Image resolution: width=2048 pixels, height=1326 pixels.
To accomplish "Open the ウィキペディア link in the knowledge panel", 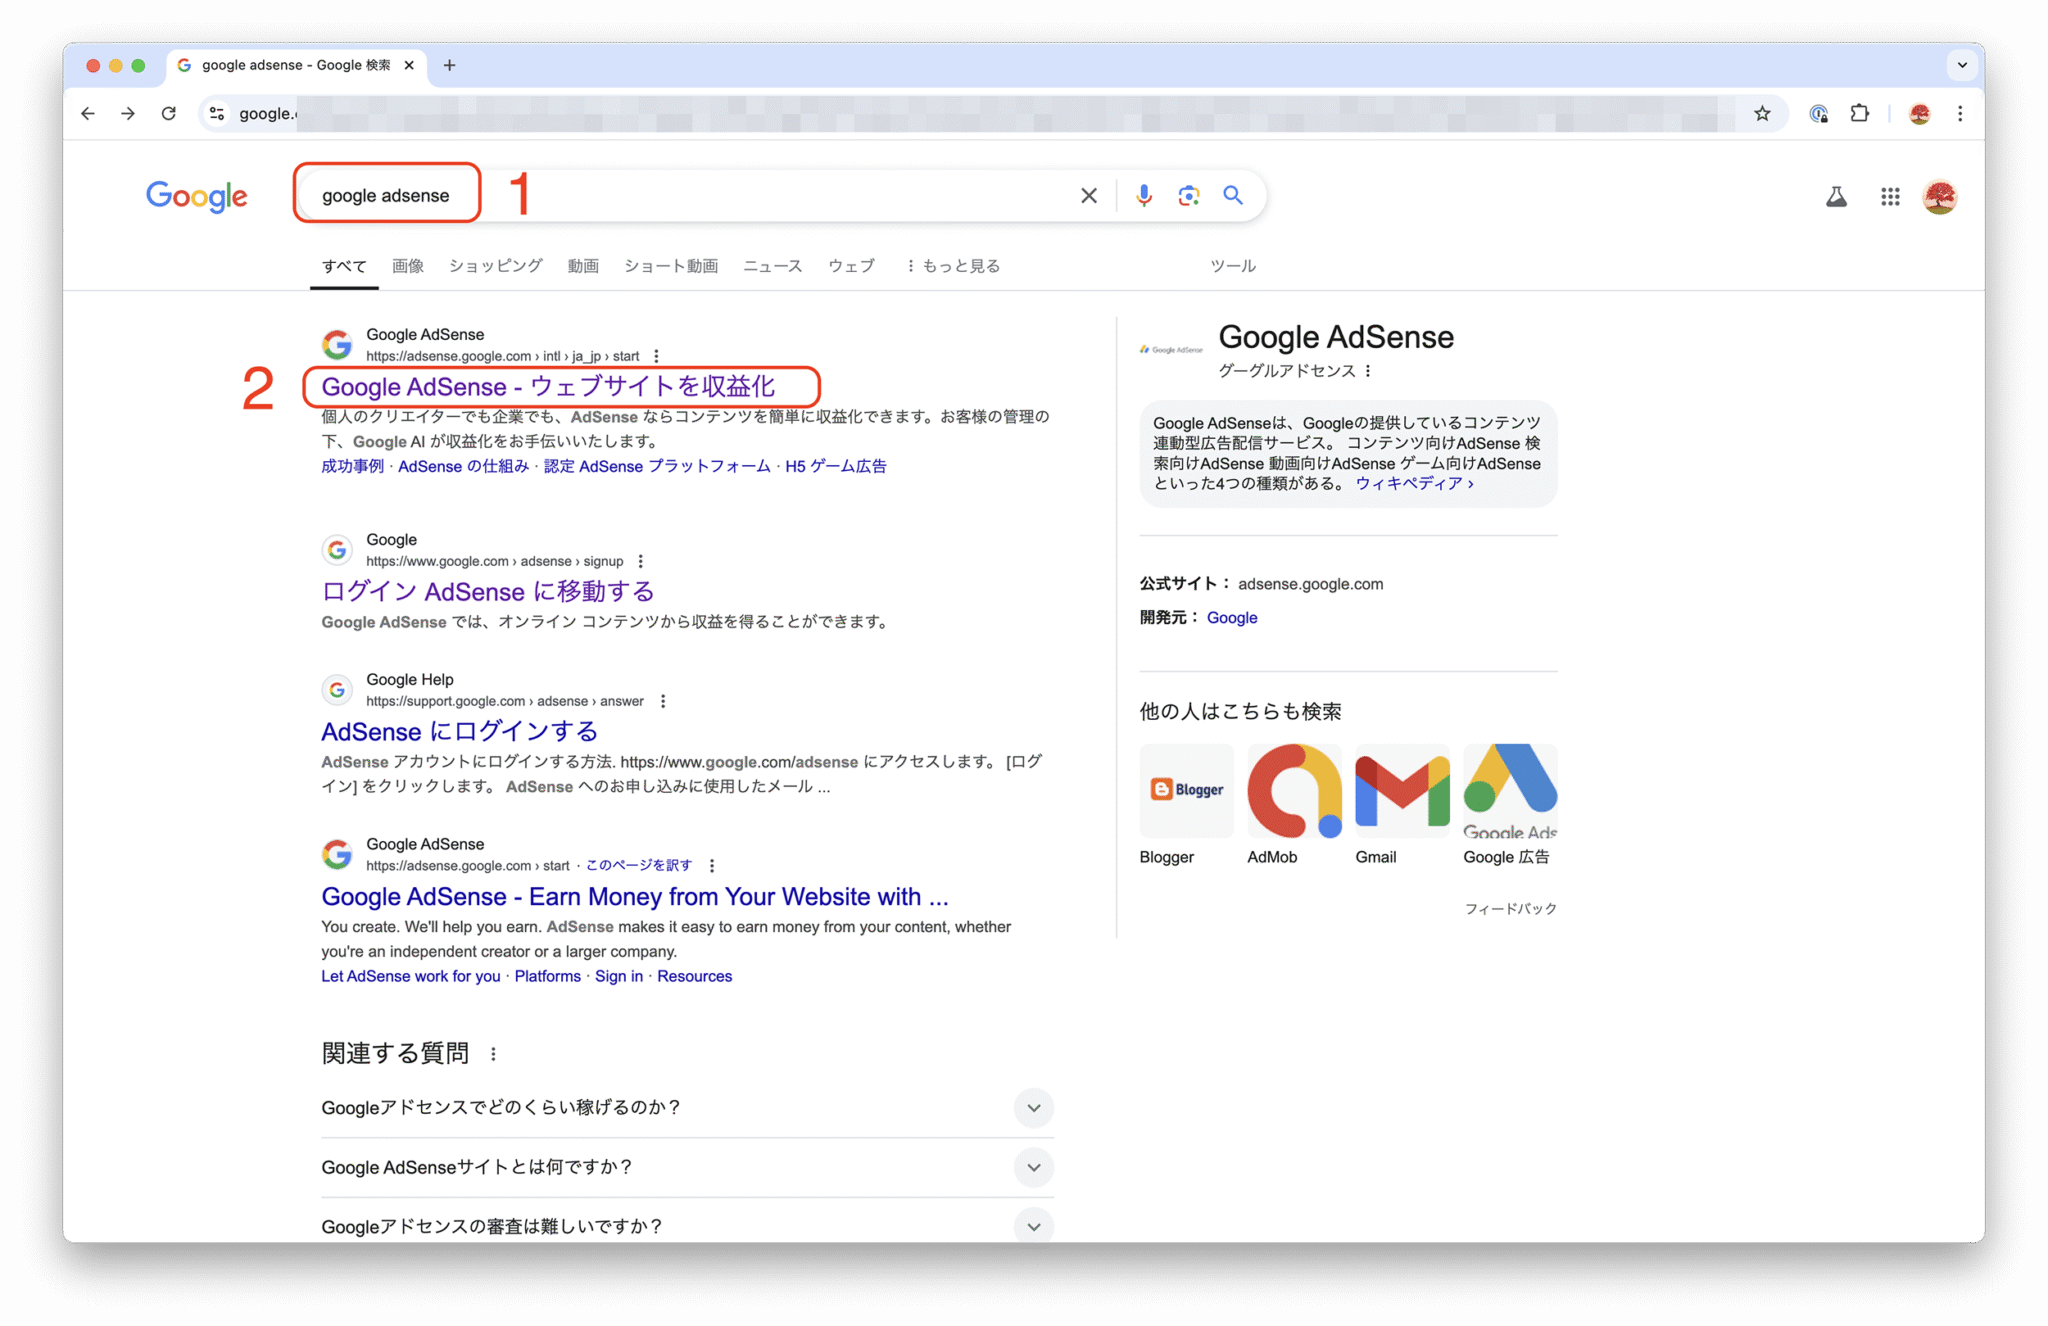I will [1413, 483].
